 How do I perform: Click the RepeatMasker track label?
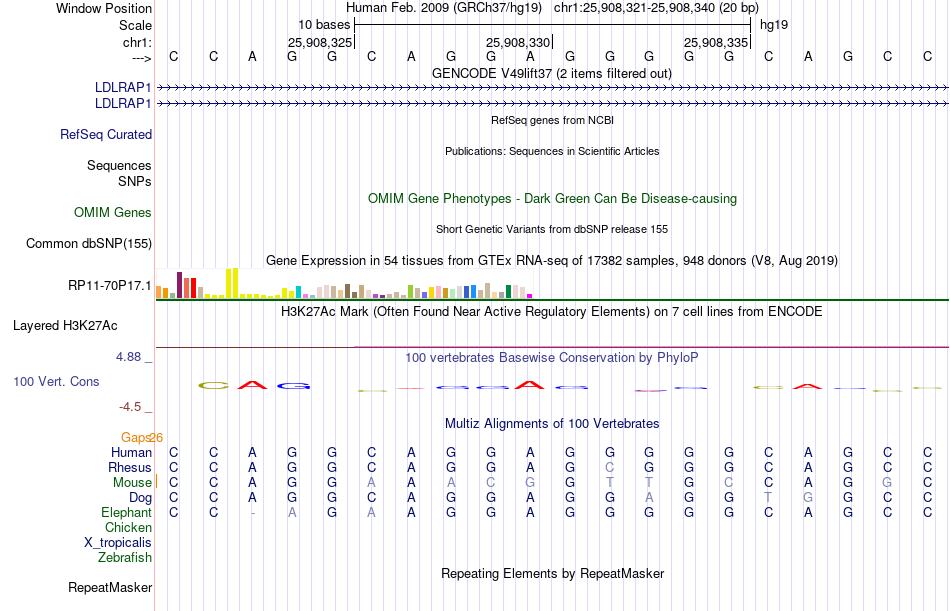[110, 587]
